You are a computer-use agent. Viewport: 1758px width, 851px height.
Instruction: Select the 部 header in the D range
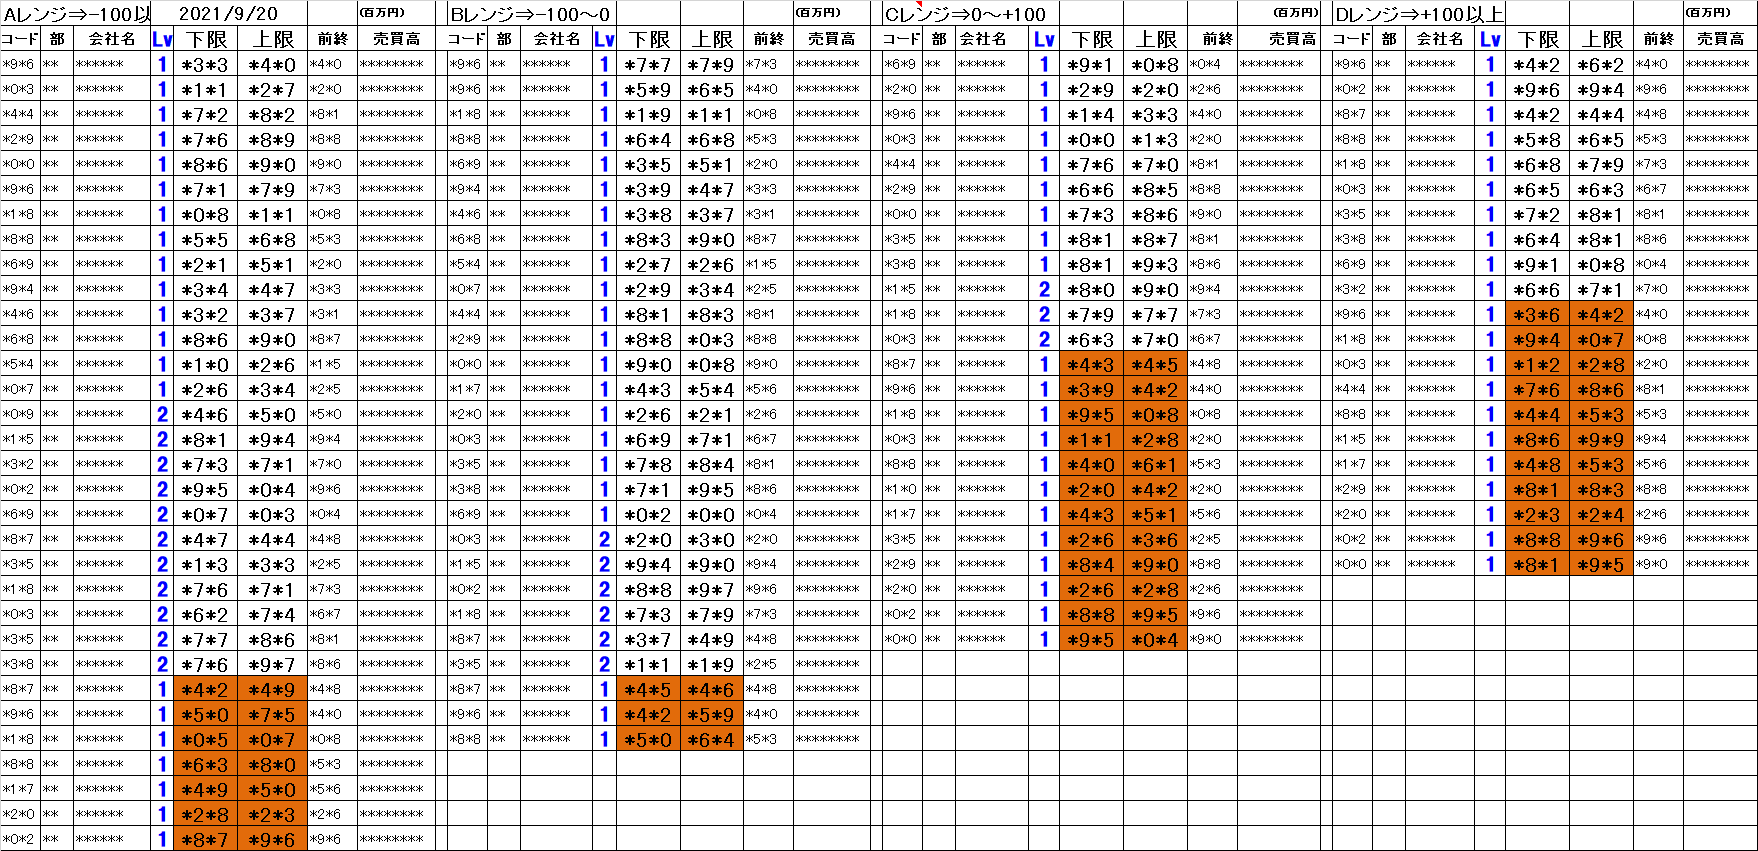click(1389, 39)
